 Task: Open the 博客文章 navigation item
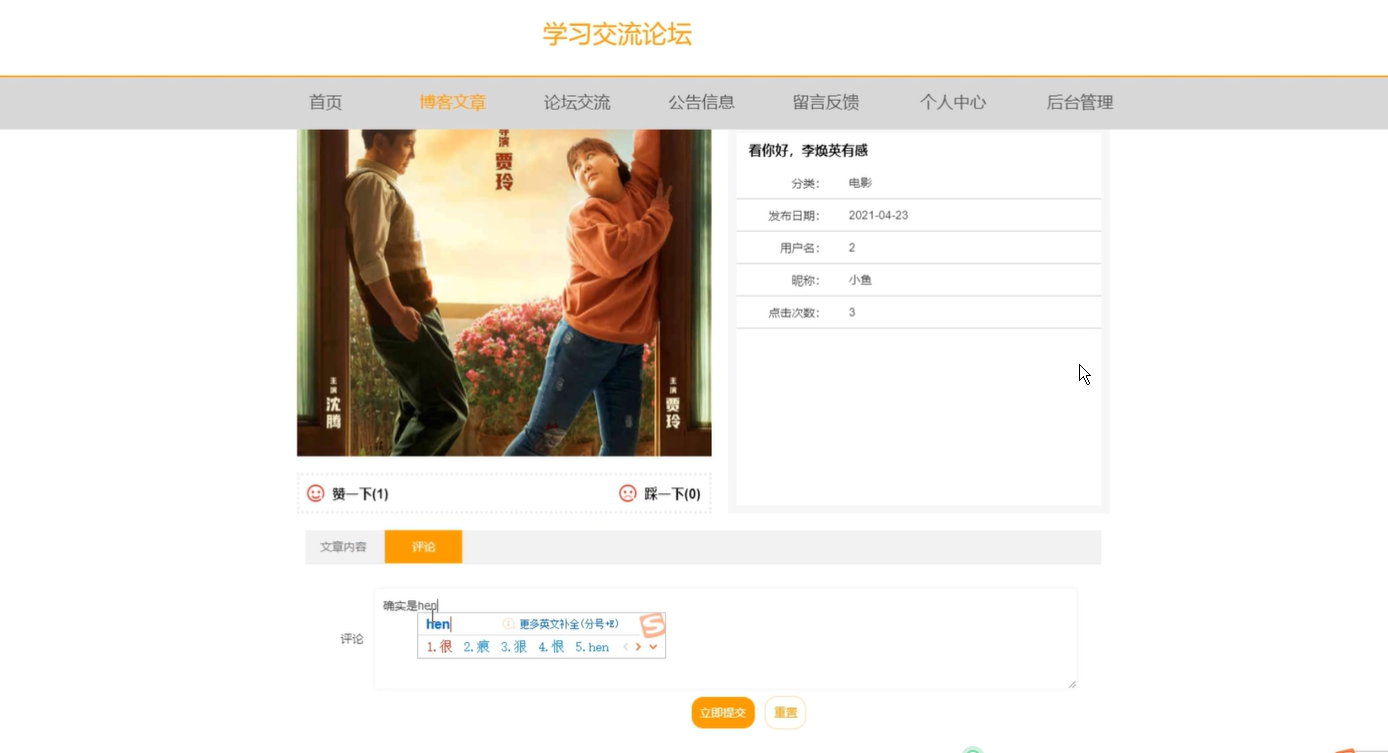[x=452, y=102]
